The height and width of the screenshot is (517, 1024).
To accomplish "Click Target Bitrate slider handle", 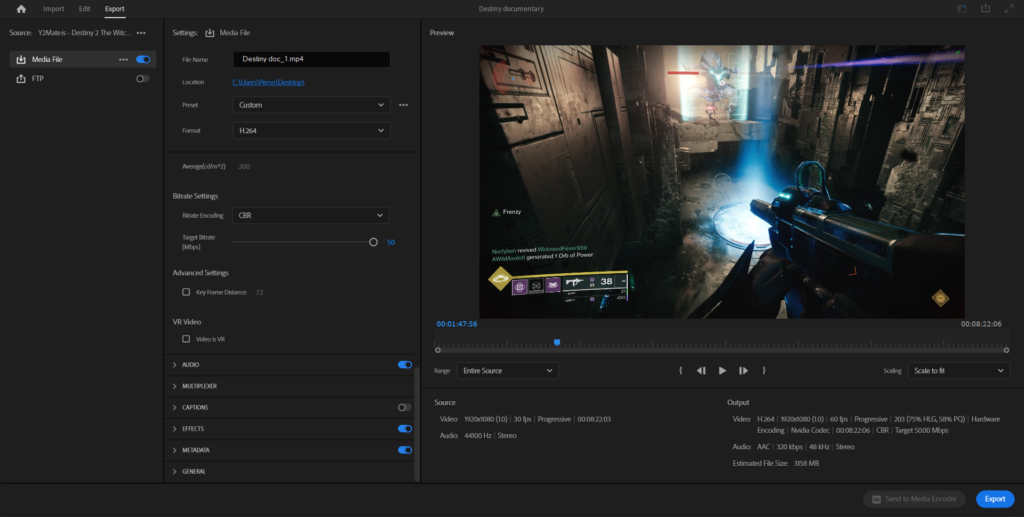I will tap(373, 242).
